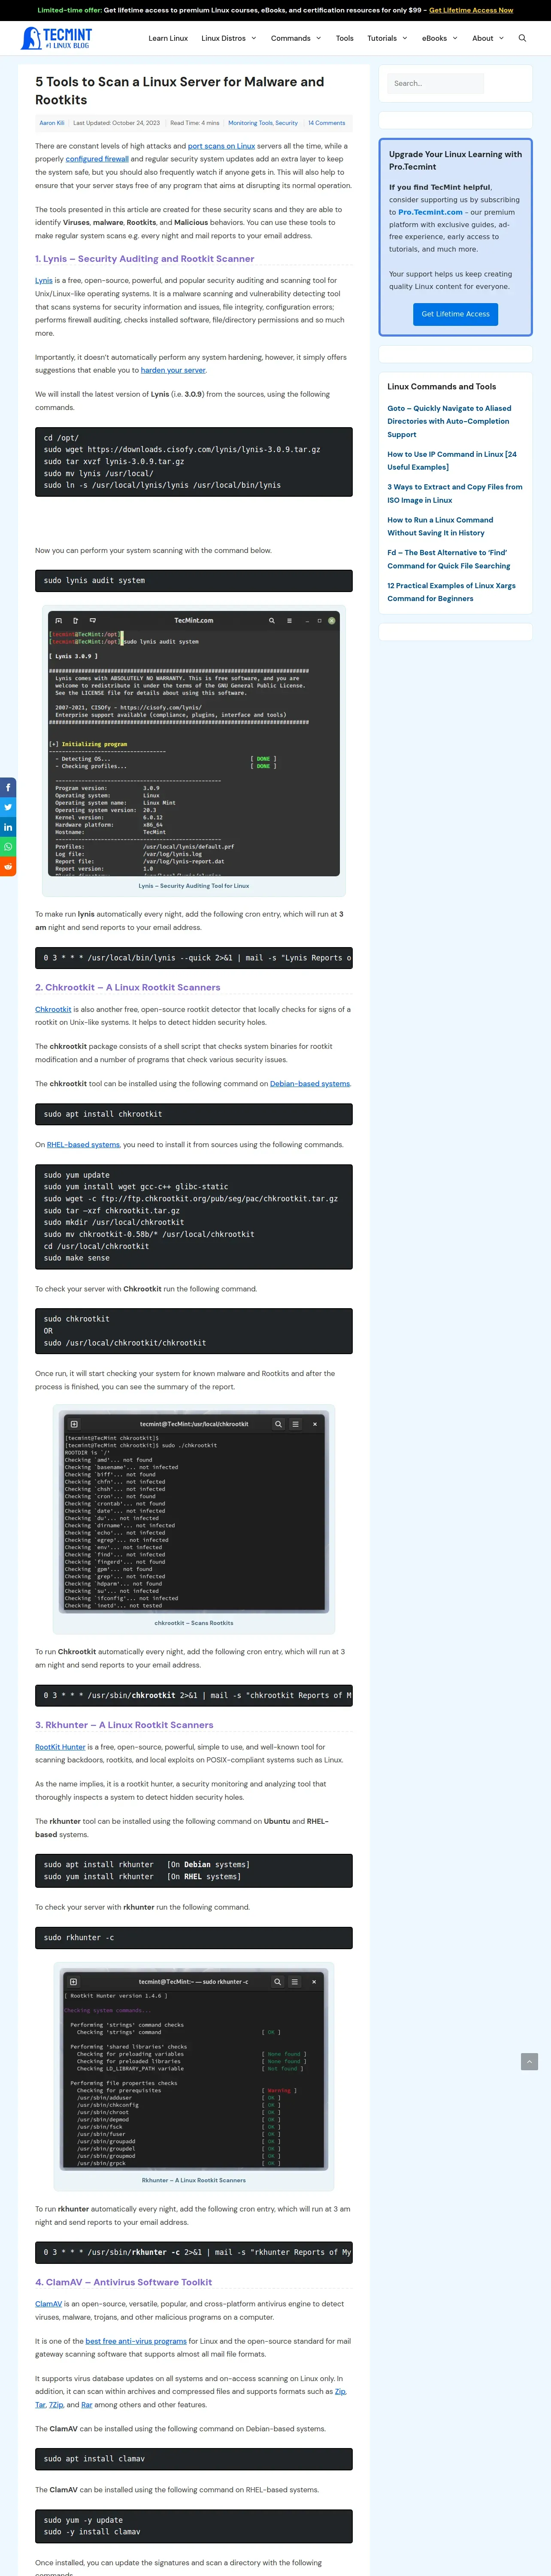Viewport: 551px width, 2576px height.
Task: Open the 'port scans on Linux' link
Action: 221,146
